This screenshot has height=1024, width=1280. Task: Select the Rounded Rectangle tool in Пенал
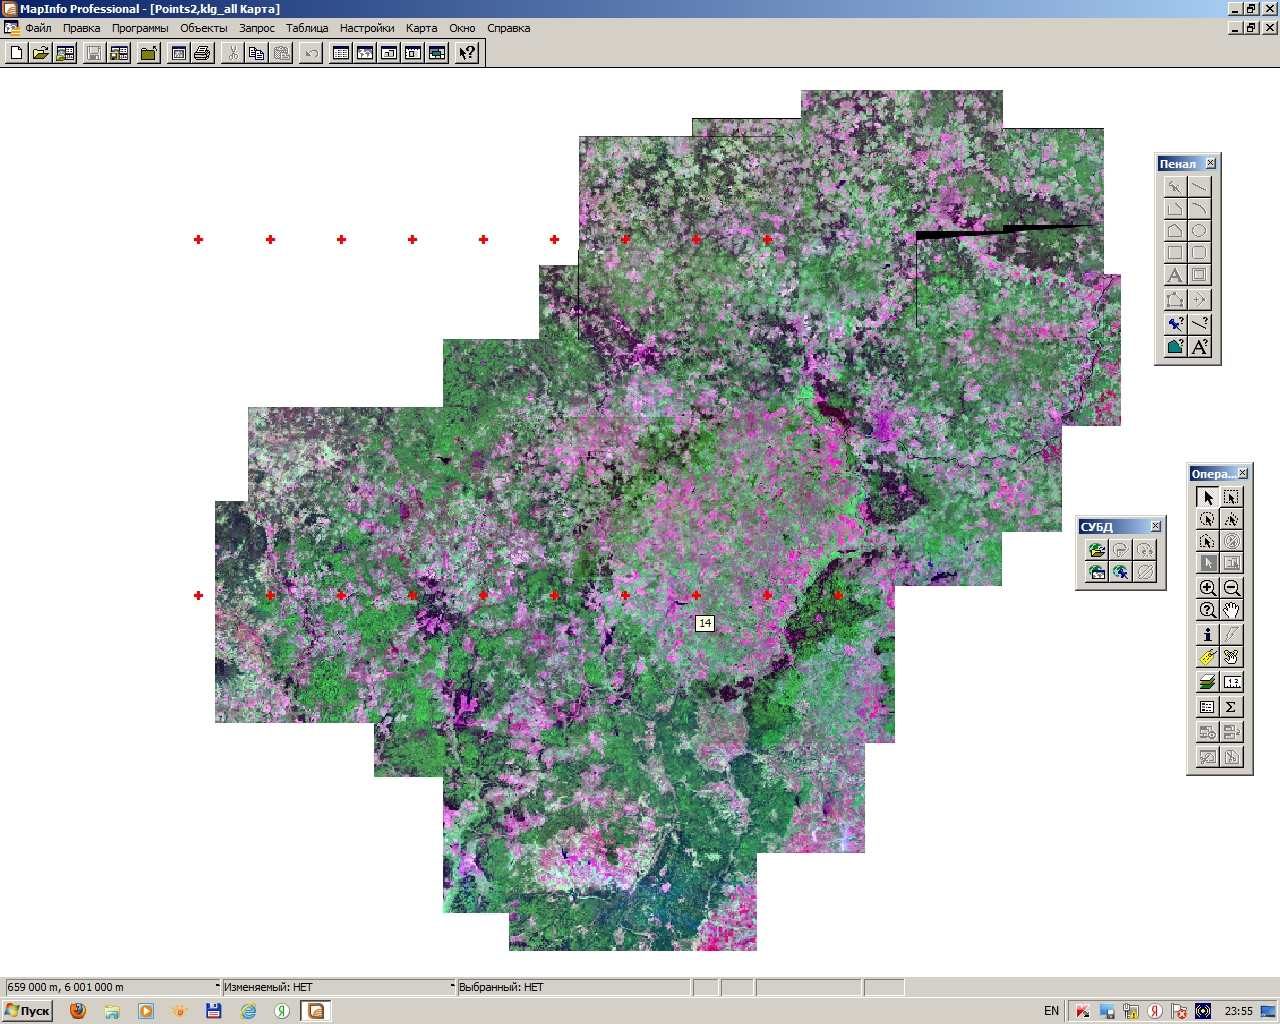[x=1199, y=252]
